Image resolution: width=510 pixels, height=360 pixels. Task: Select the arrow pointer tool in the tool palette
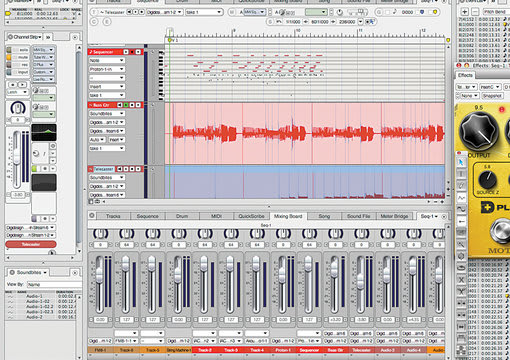tap(461, 163)
